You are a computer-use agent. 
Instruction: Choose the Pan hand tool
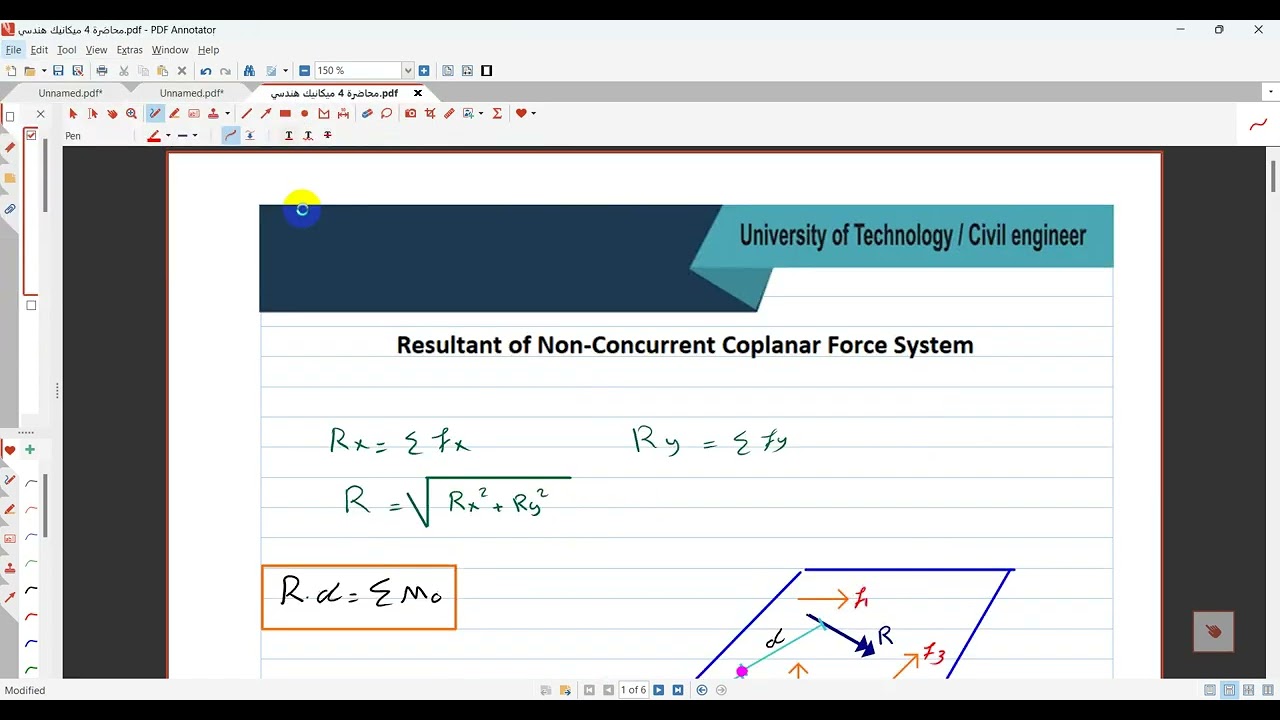click(x=112, y=114)
